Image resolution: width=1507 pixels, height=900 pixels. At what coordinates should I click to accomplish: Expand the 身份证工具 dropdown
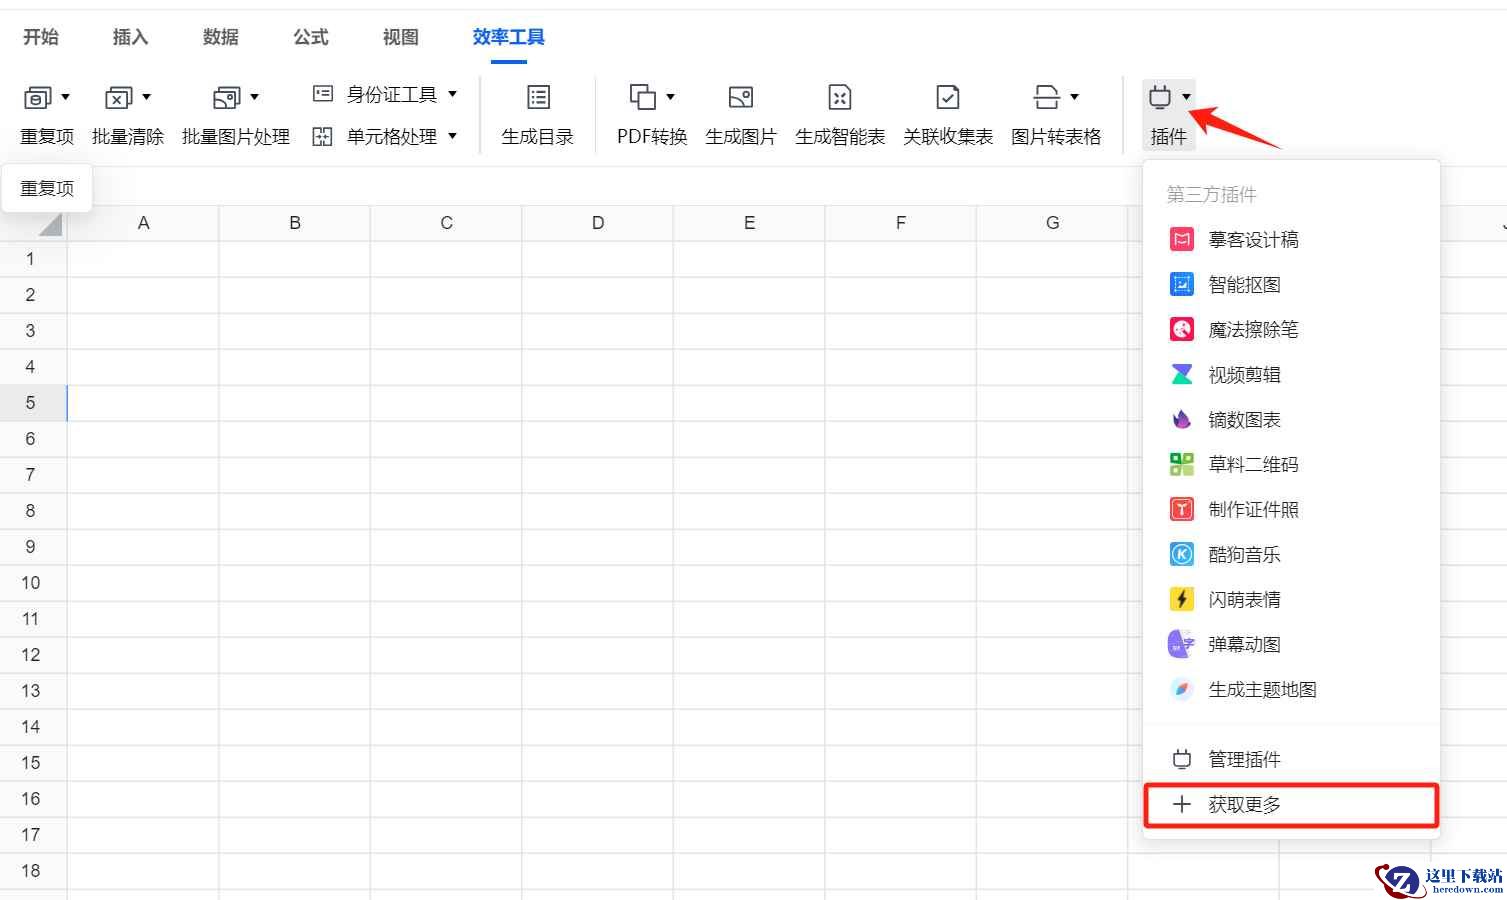pyautogui.click(x=452, y=94)
